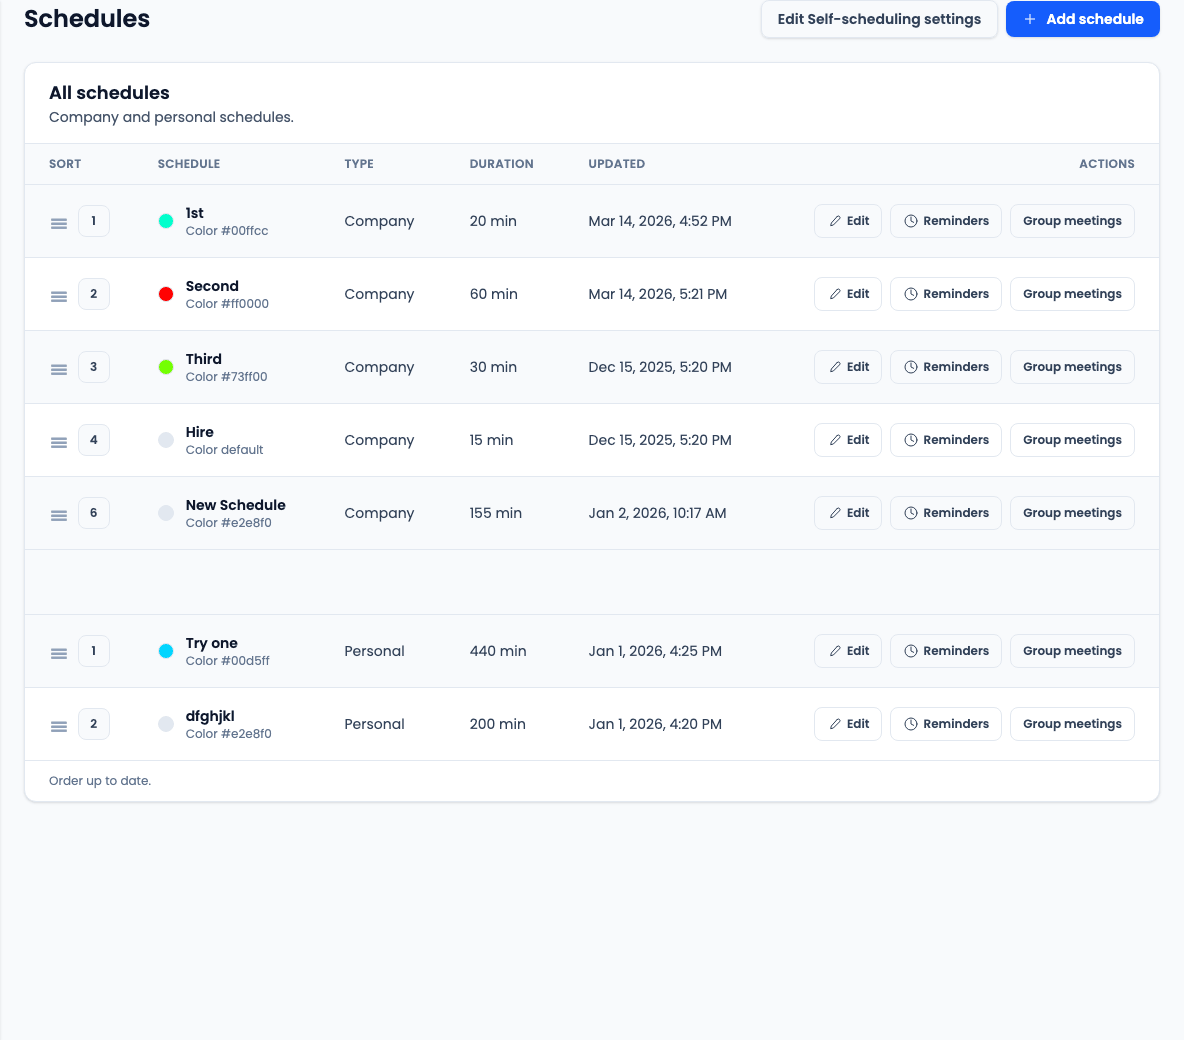Click the drag handle for New Schedule

coord(59,516)
